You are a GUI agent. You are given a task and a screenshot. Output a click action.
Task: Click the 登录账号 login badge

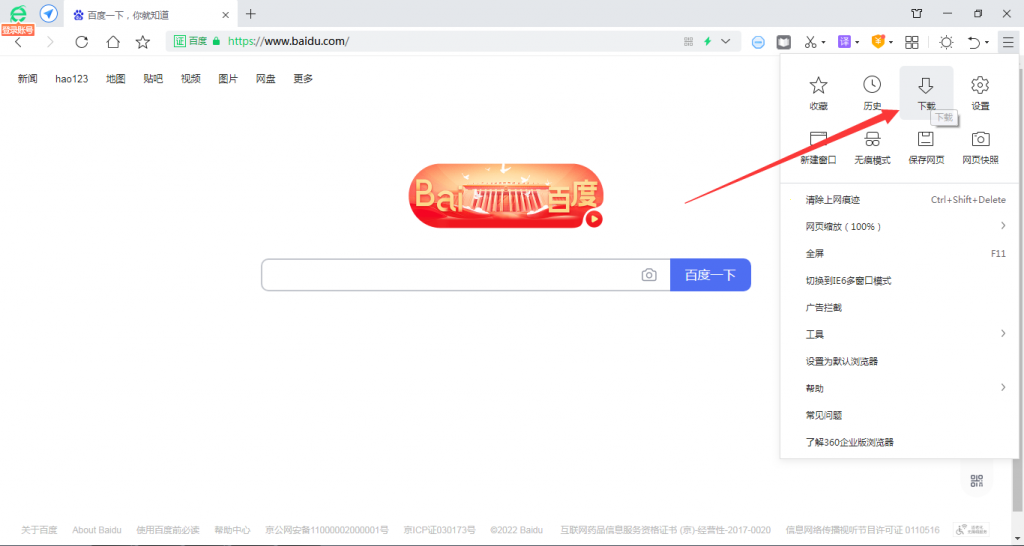pos(18,30)
